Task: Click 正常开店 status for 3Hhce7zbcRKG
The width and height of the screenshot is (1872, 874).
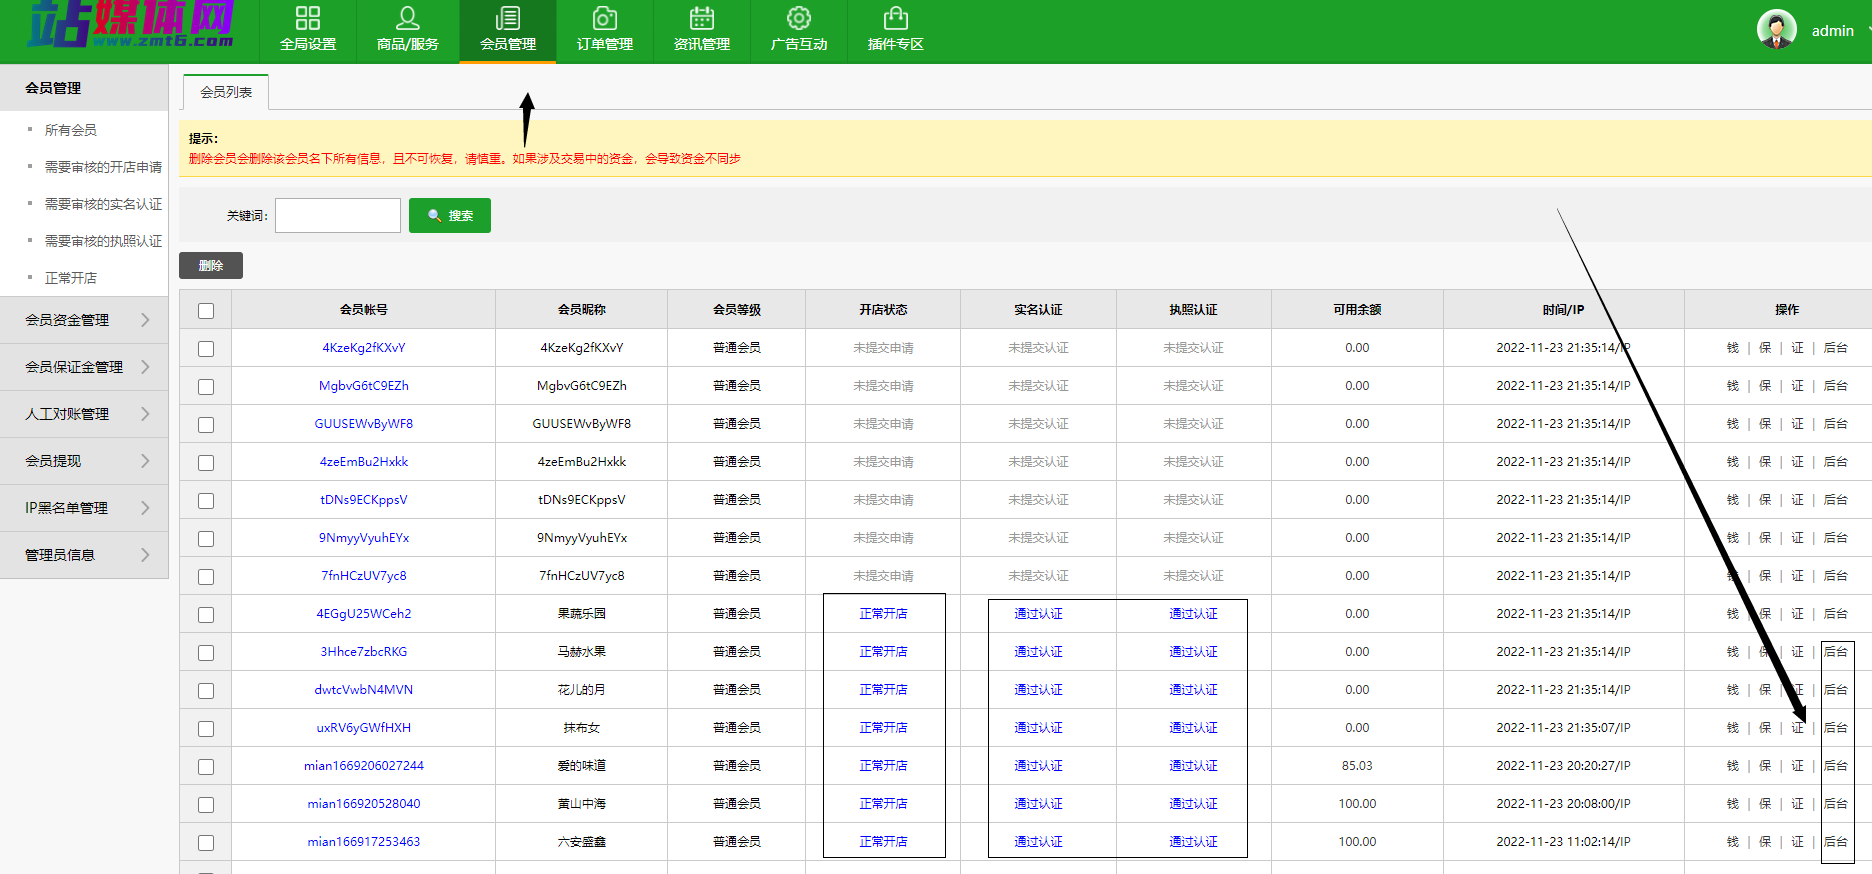Action: coord(884,652)
